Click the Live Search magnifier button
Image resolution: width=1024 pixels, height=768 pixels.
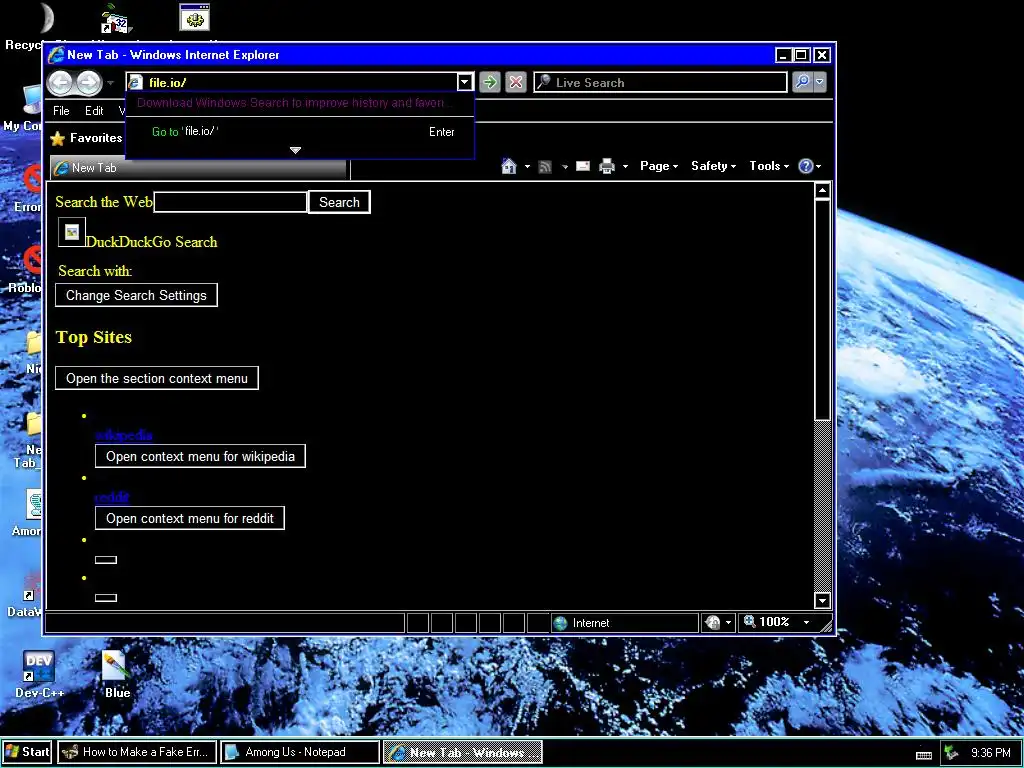pyautogui.click(x=803, y=82)
